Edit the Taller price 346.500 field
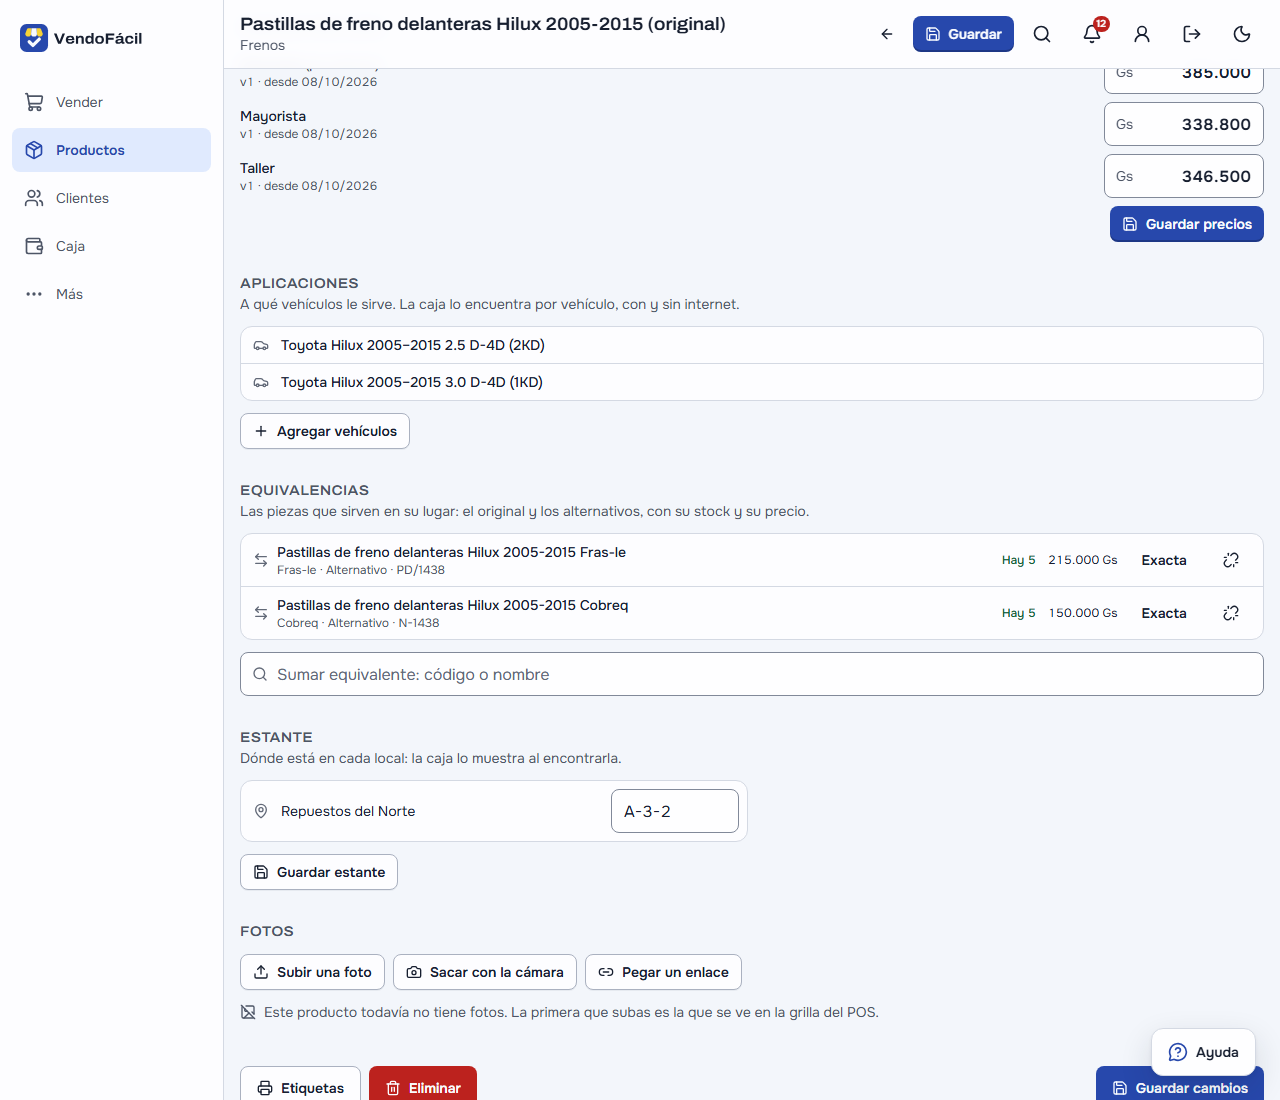1280x1100 pixels. pyautogui.click(x=1184, y=176)
